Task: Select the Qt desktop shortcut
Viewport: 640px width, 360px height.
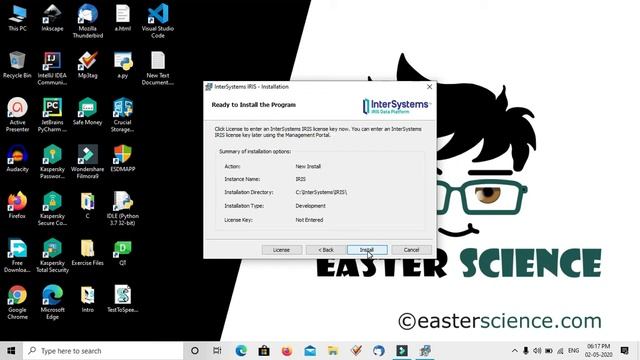Action: [122, 252]
